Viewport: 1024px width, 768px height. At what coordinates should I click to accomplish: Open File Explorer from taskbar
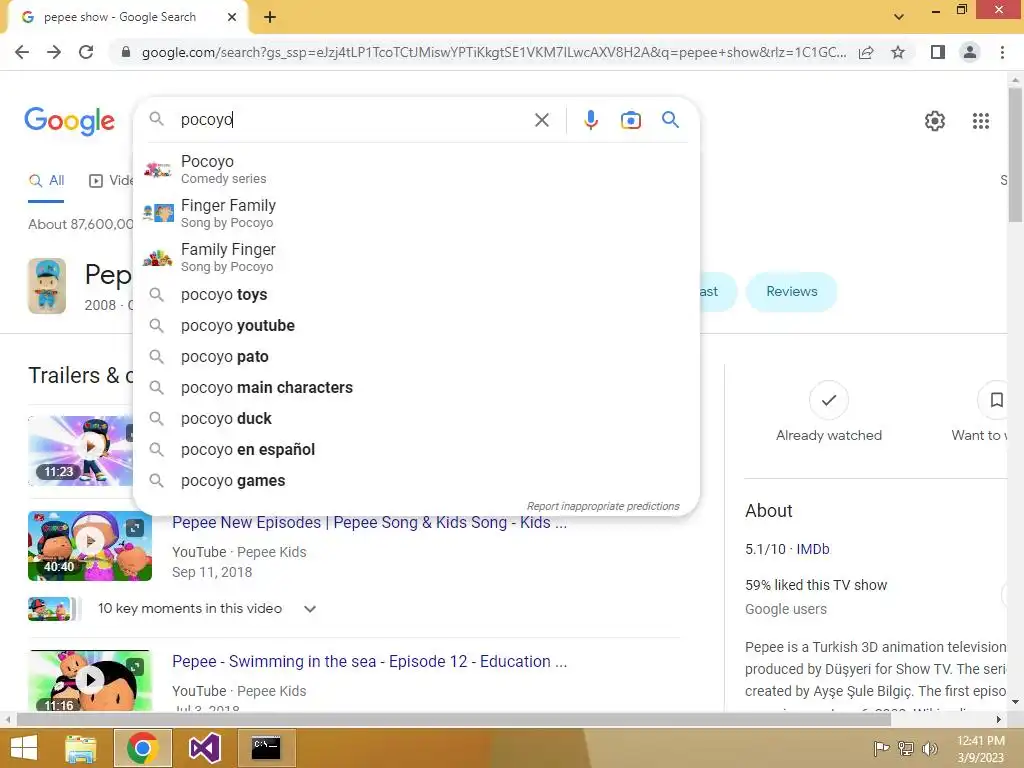81,748
